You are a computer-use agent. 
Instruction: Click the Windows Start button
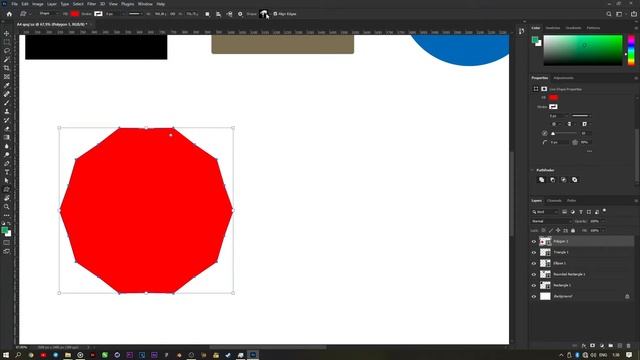click(6, 355)
